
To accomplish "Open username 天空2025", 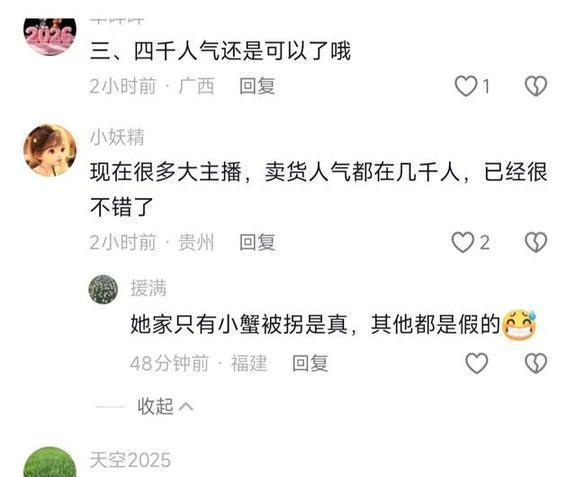I will coord(130,460).
